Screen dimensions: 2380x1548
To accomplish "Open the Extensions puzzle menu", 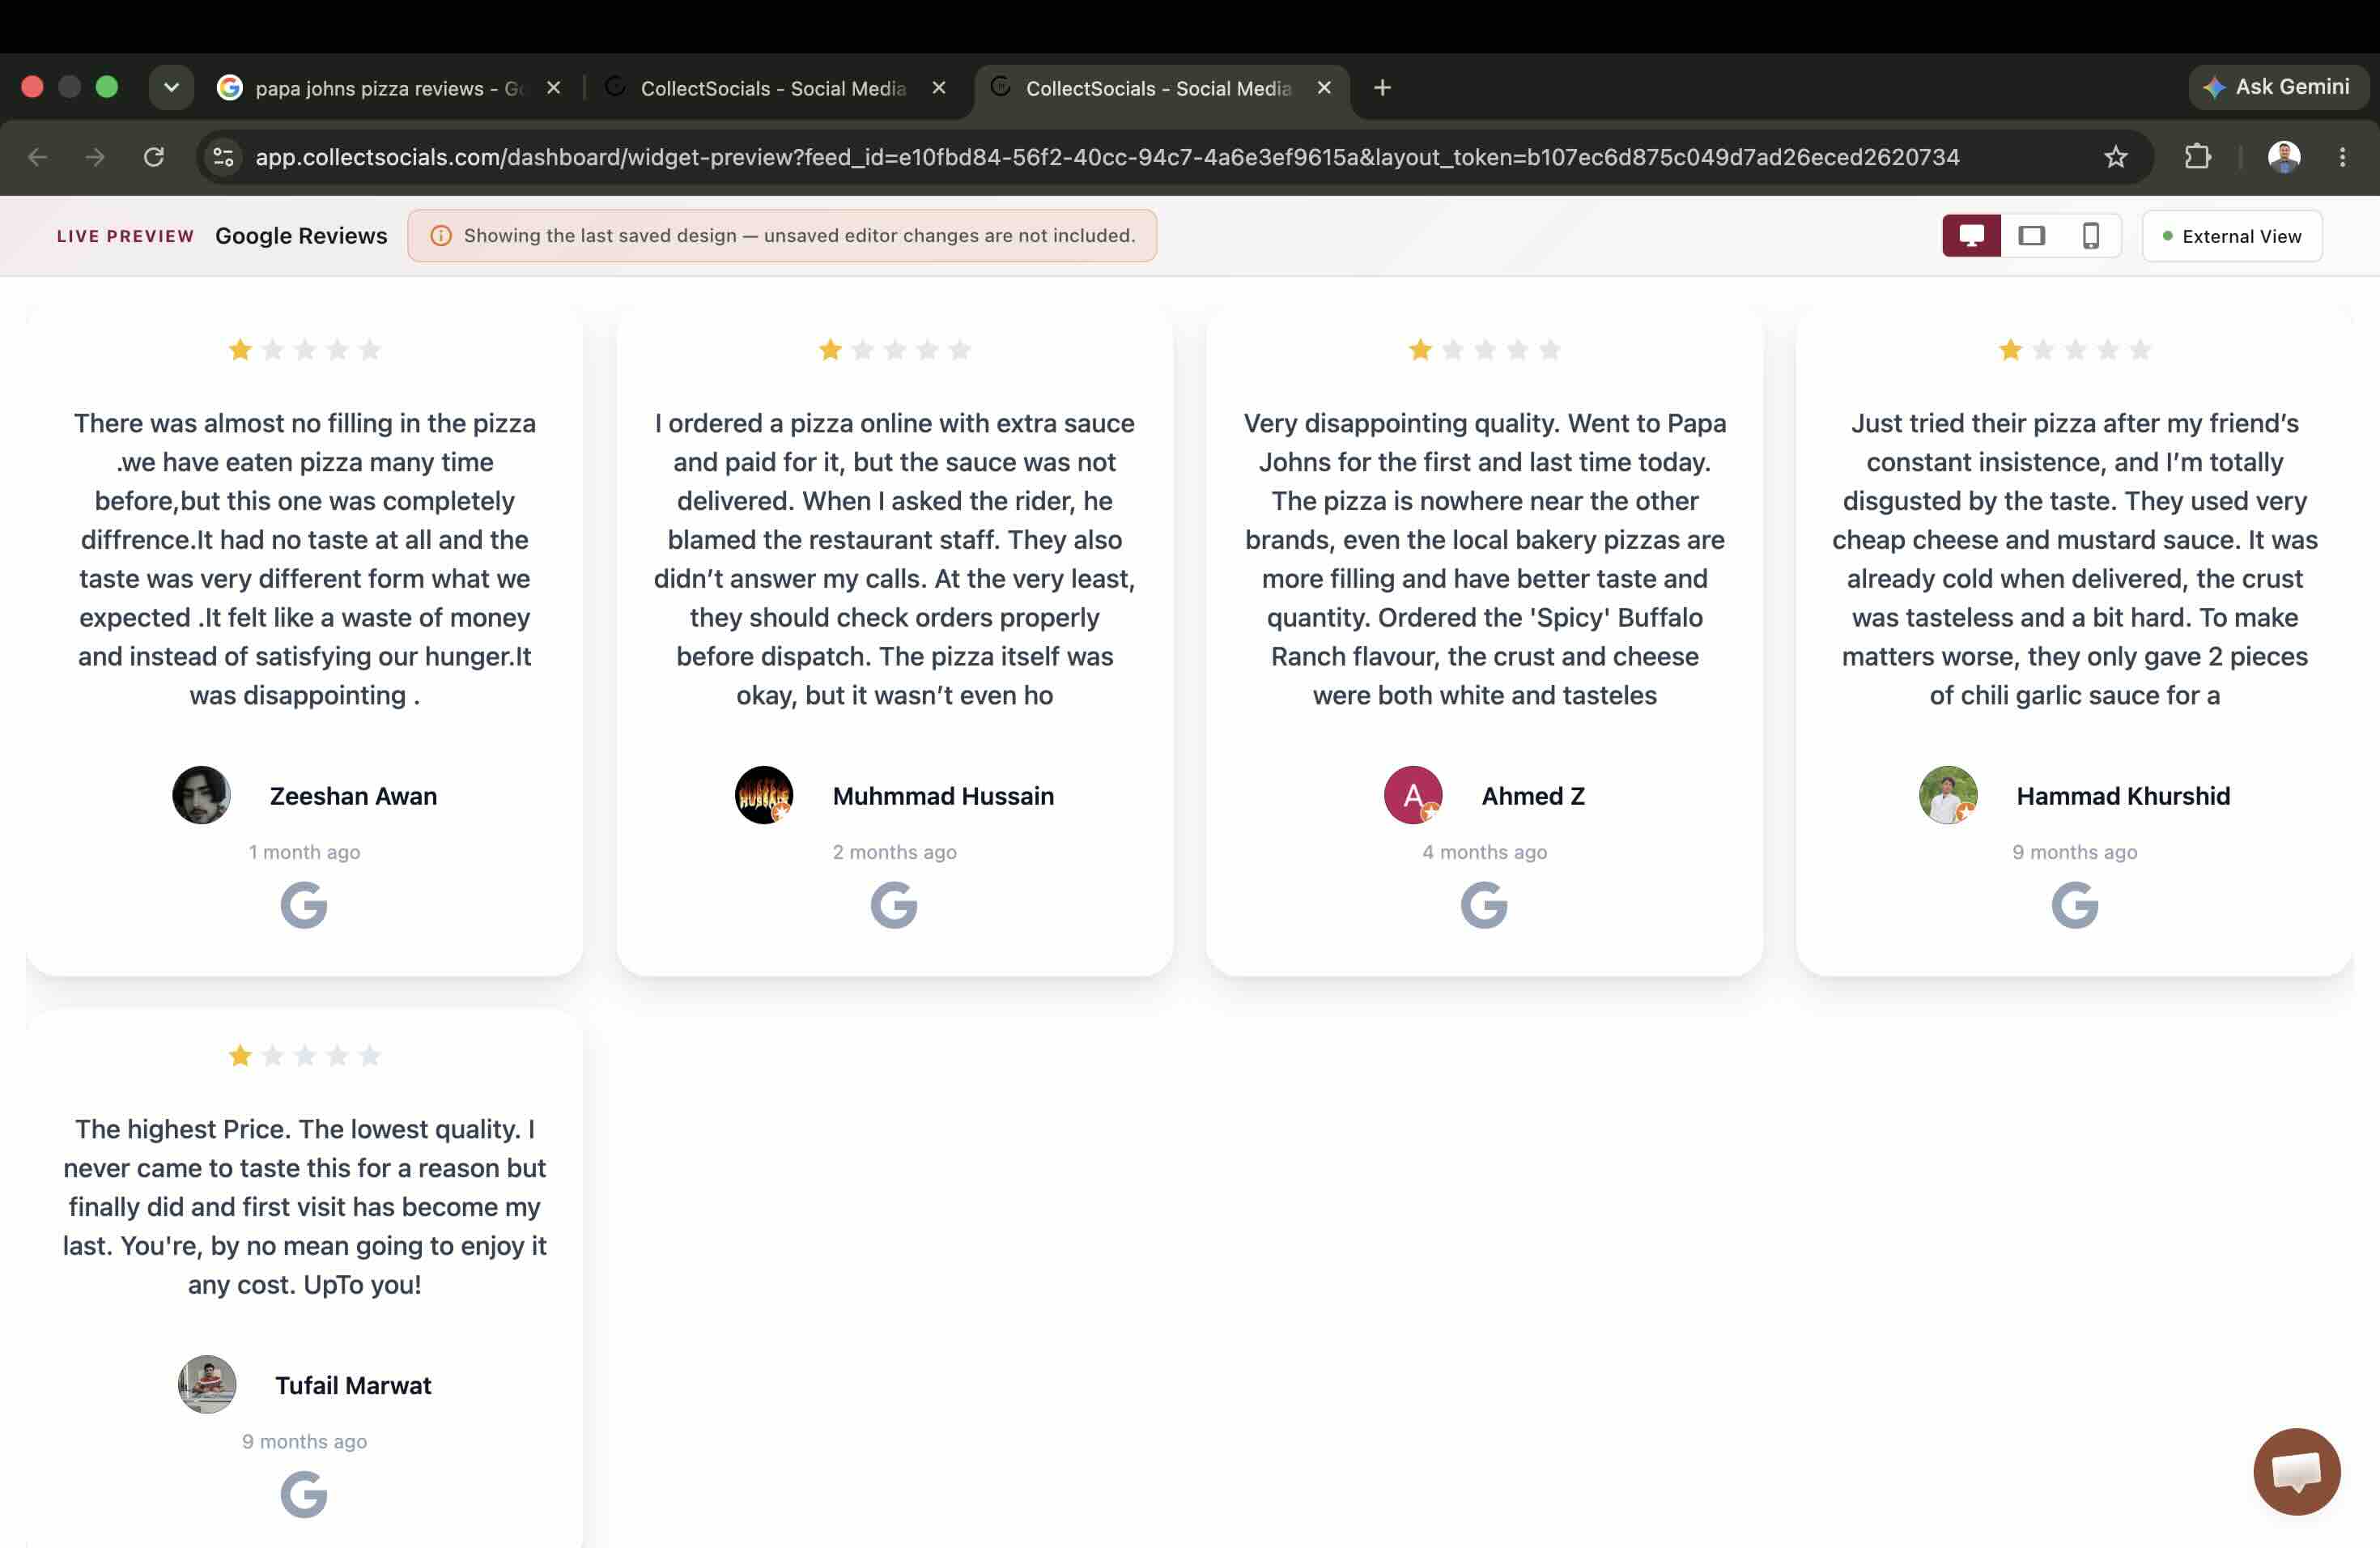I will coord(2197,157).
